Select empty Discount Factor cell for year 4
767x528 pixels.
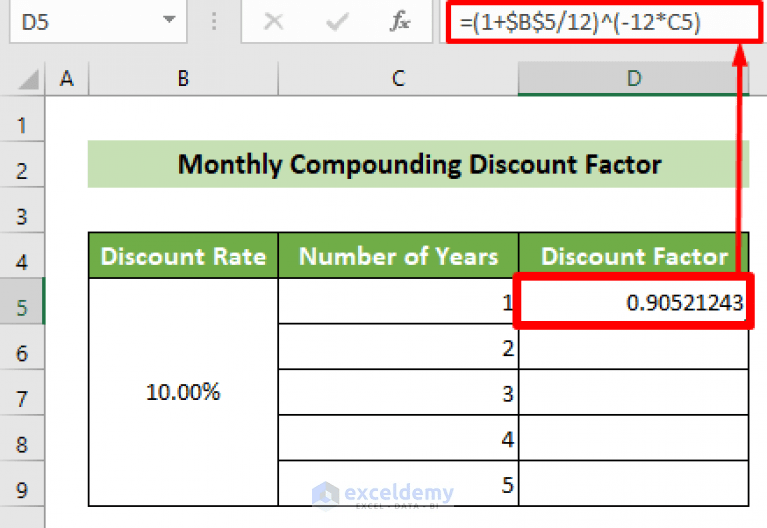(633, 437)
